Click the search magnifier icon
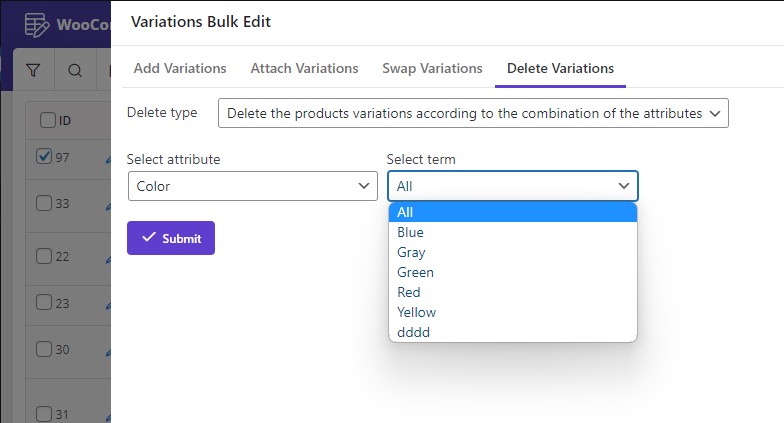Viewport: 784px width, 423px height. pyautogui.click(x=75, y=70)
